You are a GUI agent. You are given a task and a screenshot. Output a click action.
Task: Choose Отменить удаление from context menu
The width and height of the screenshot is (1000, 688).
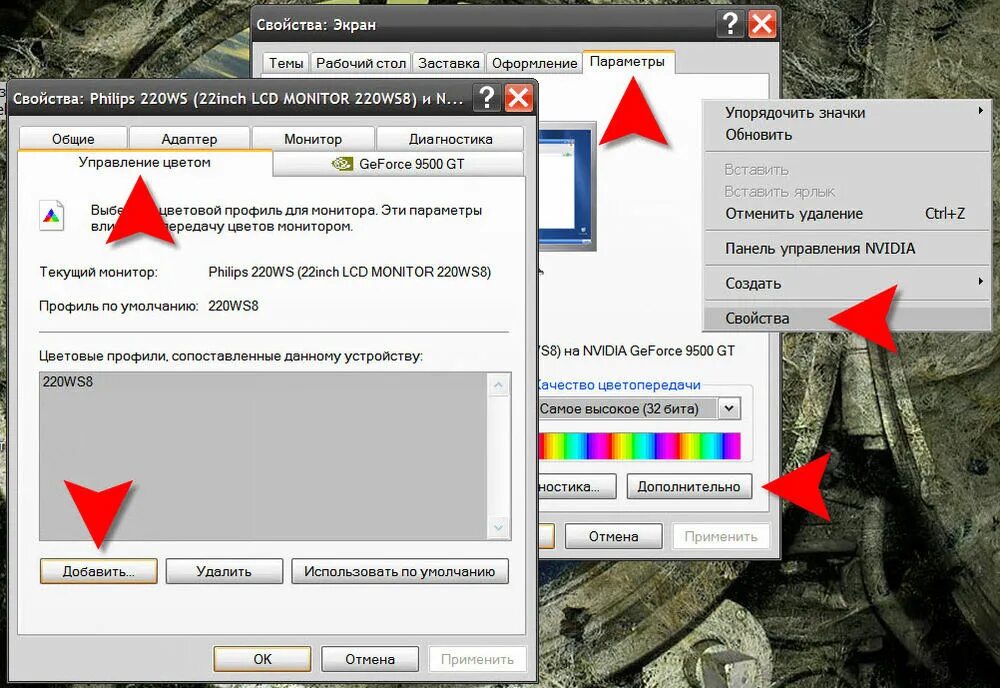846,214
